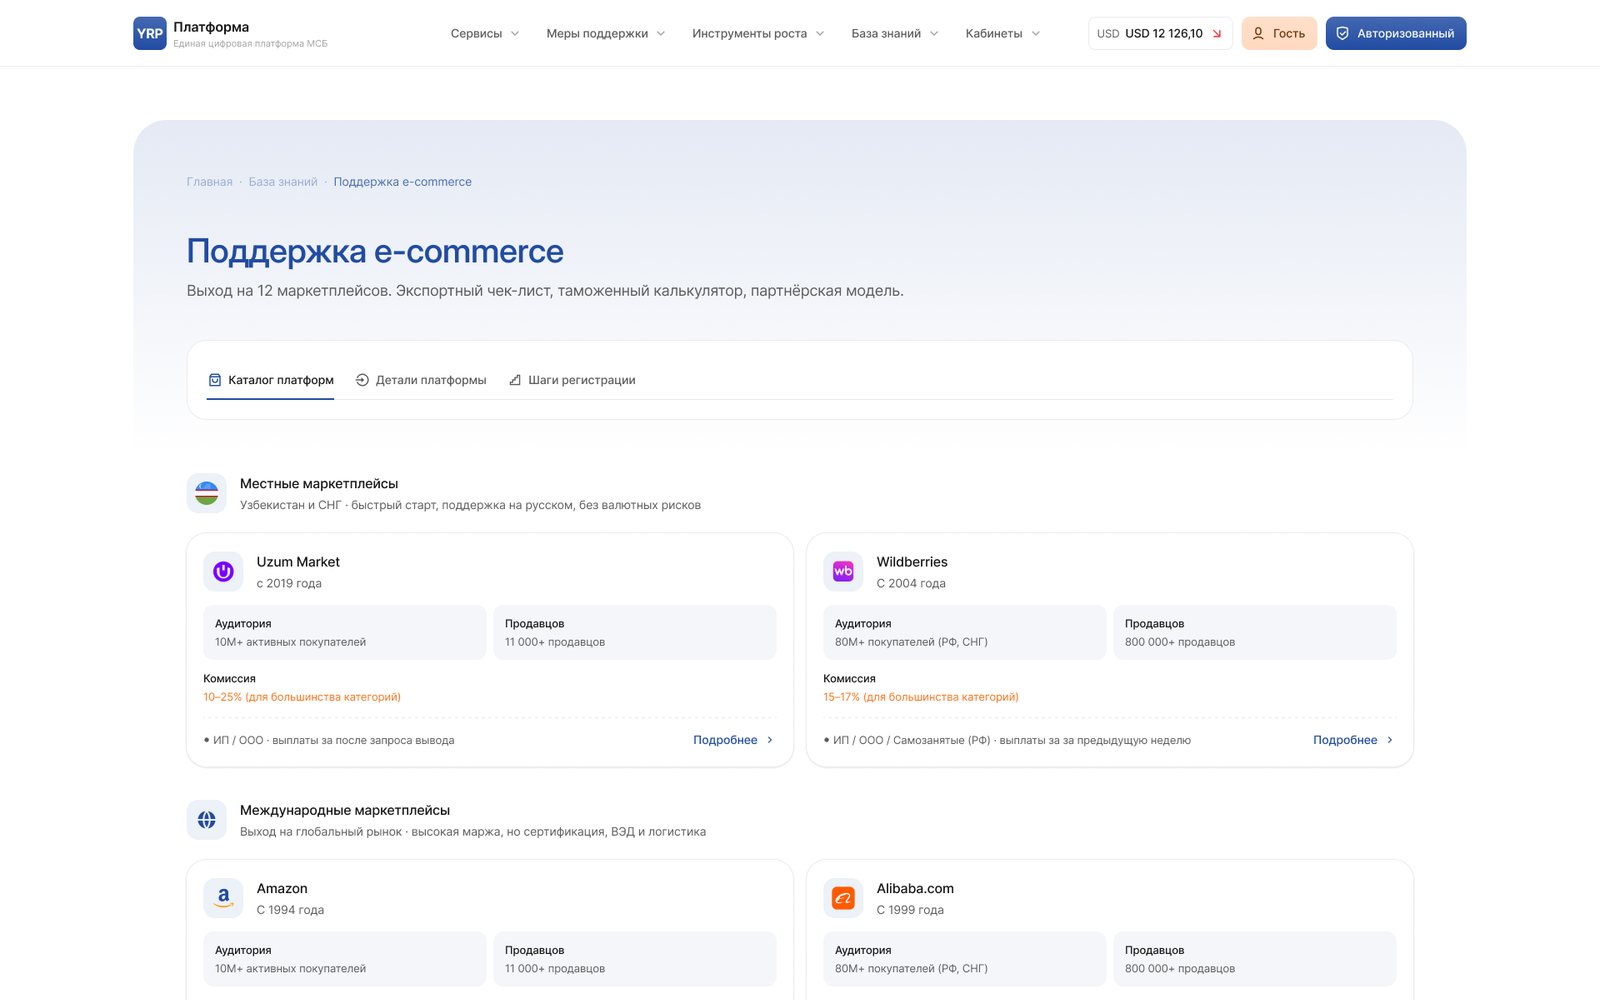Expand the Кабинеты menu
The height and width of the screenshot is (1000, 1600).
coord(1002,33)
